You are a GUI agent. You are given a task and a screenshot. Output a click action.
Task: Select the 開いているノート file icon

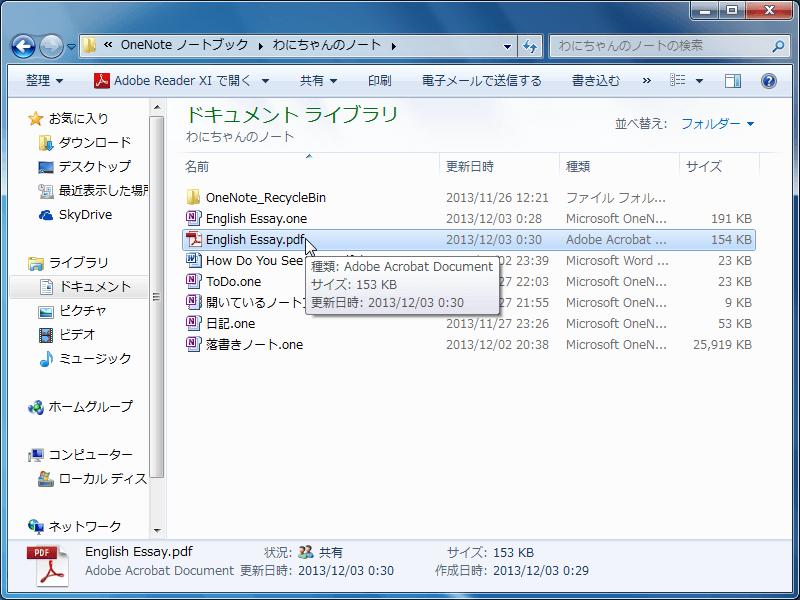click(193, 302)
